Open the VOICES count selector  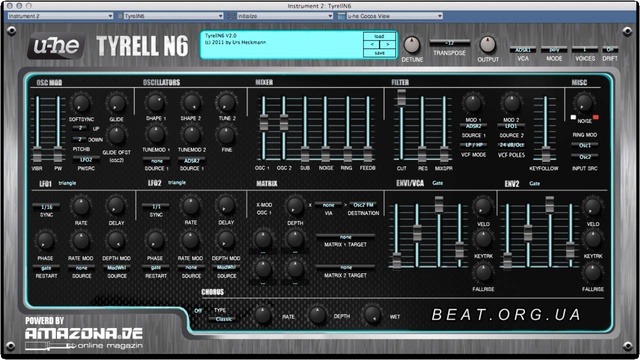click(x=584, y=50)
